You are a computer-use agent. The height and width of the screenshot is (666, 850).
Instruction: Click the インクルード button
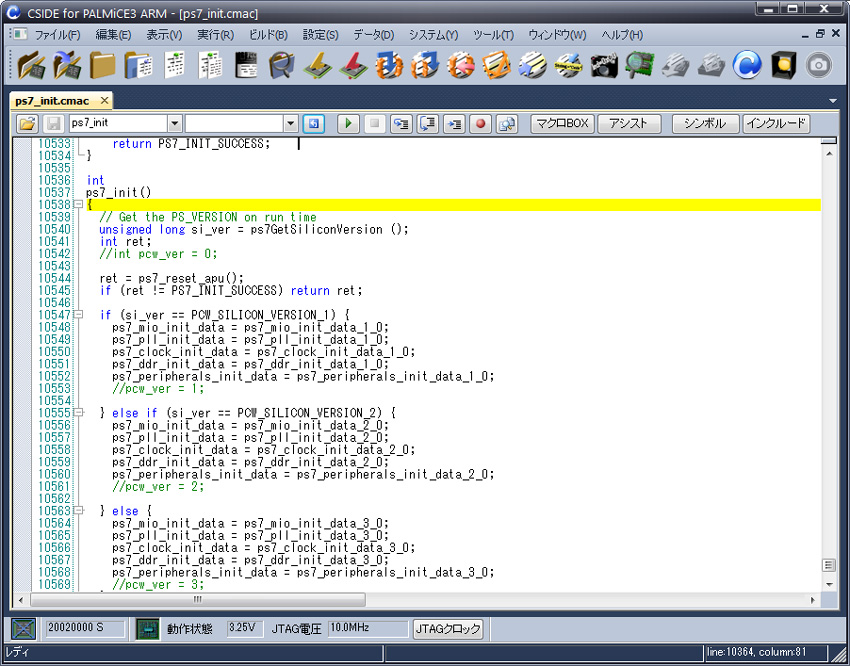[776, 124]
